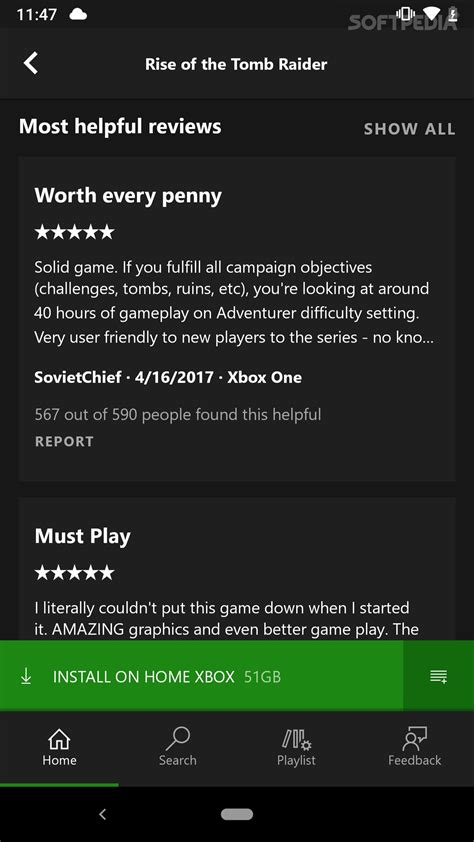This screenshot has width=474, height=842.
Task: Tap the back arrow in the header
Action: click(31, 63)
